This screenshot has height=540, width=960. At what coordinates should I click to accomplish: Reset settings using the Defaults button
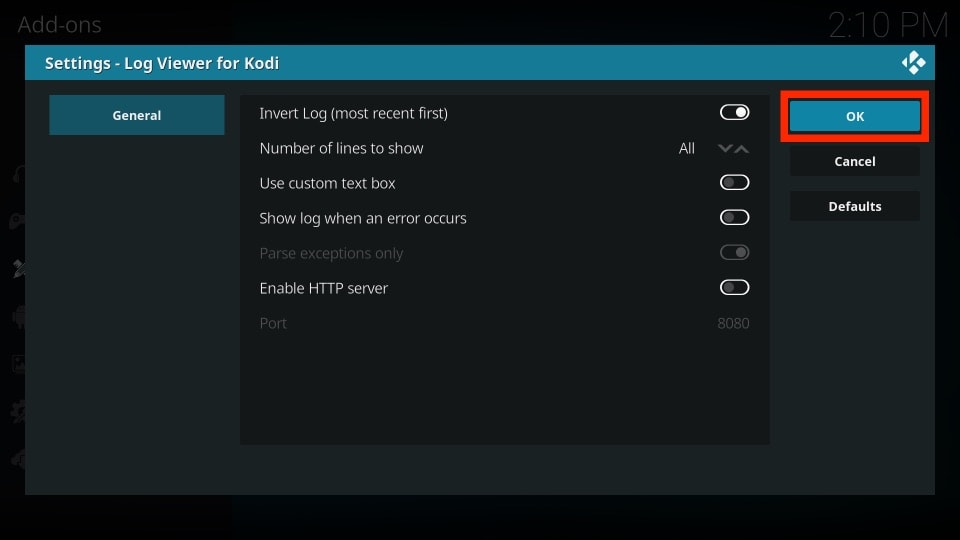pyautogui.click(x=855, y=206)
